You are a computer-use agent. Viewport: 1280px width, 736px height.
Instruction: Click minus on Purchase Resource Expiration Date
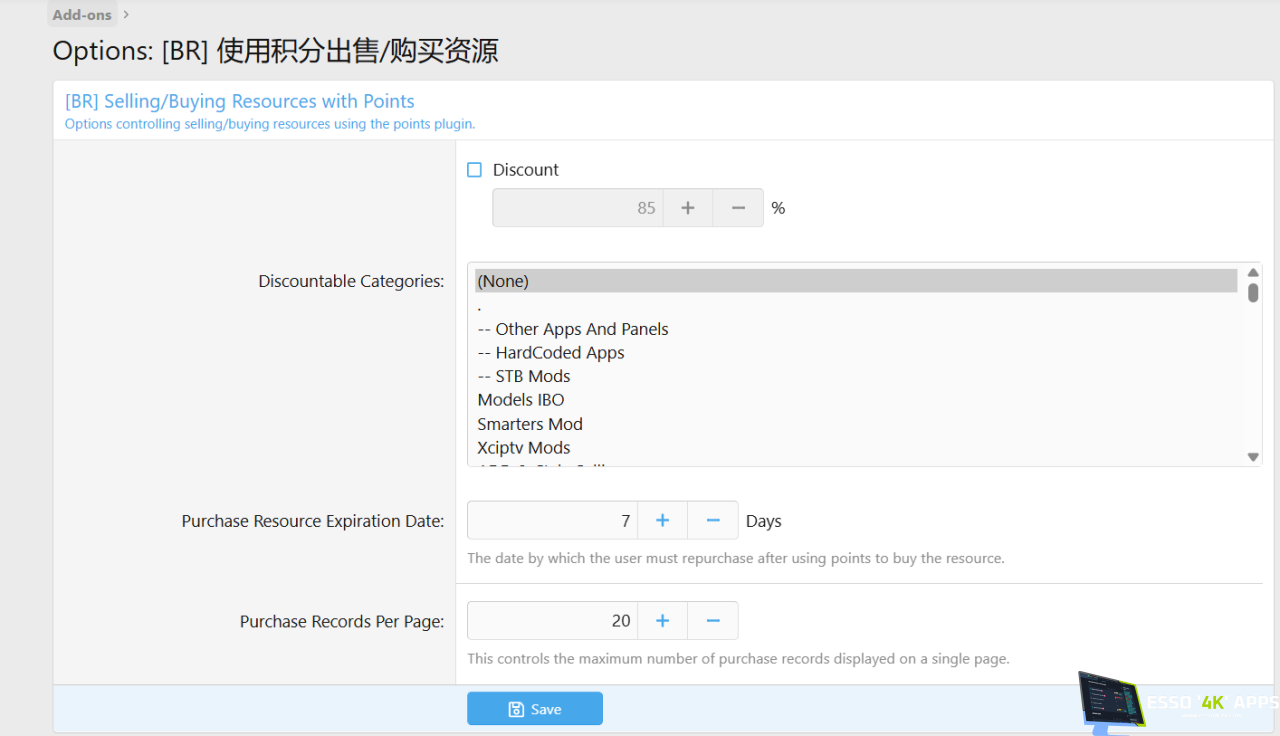coord(713,521)
